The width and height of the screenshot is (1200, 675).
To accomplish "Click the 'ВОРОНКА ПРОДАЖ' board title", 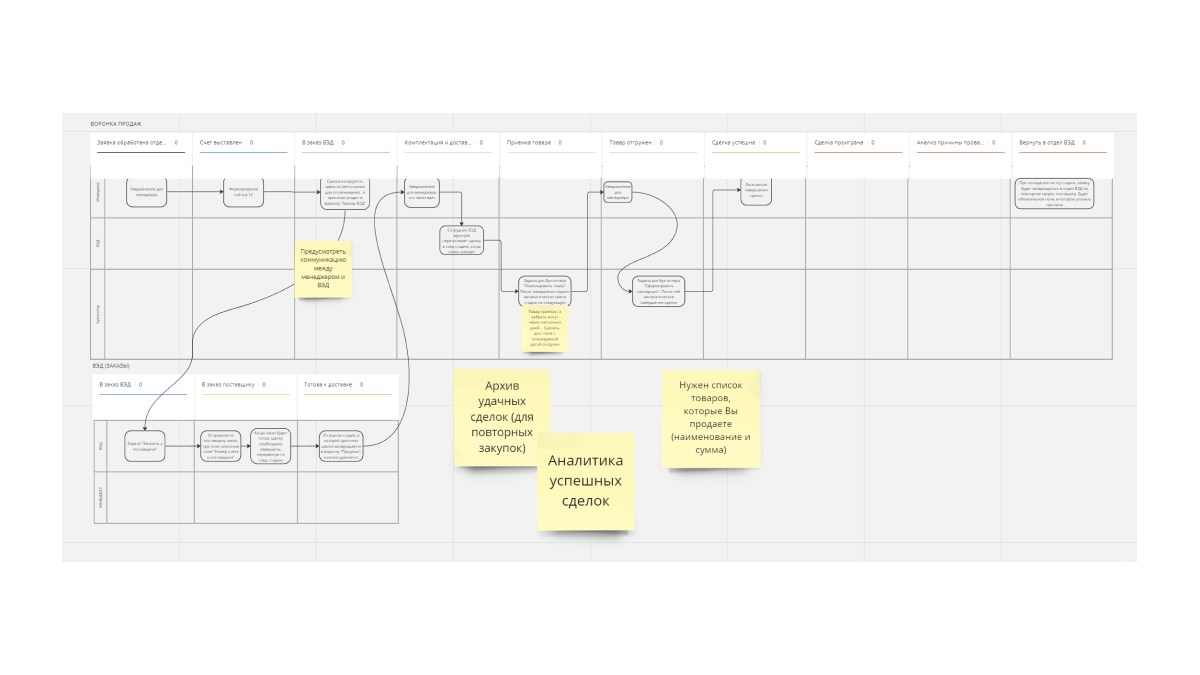I will click(x=115, y=124).
